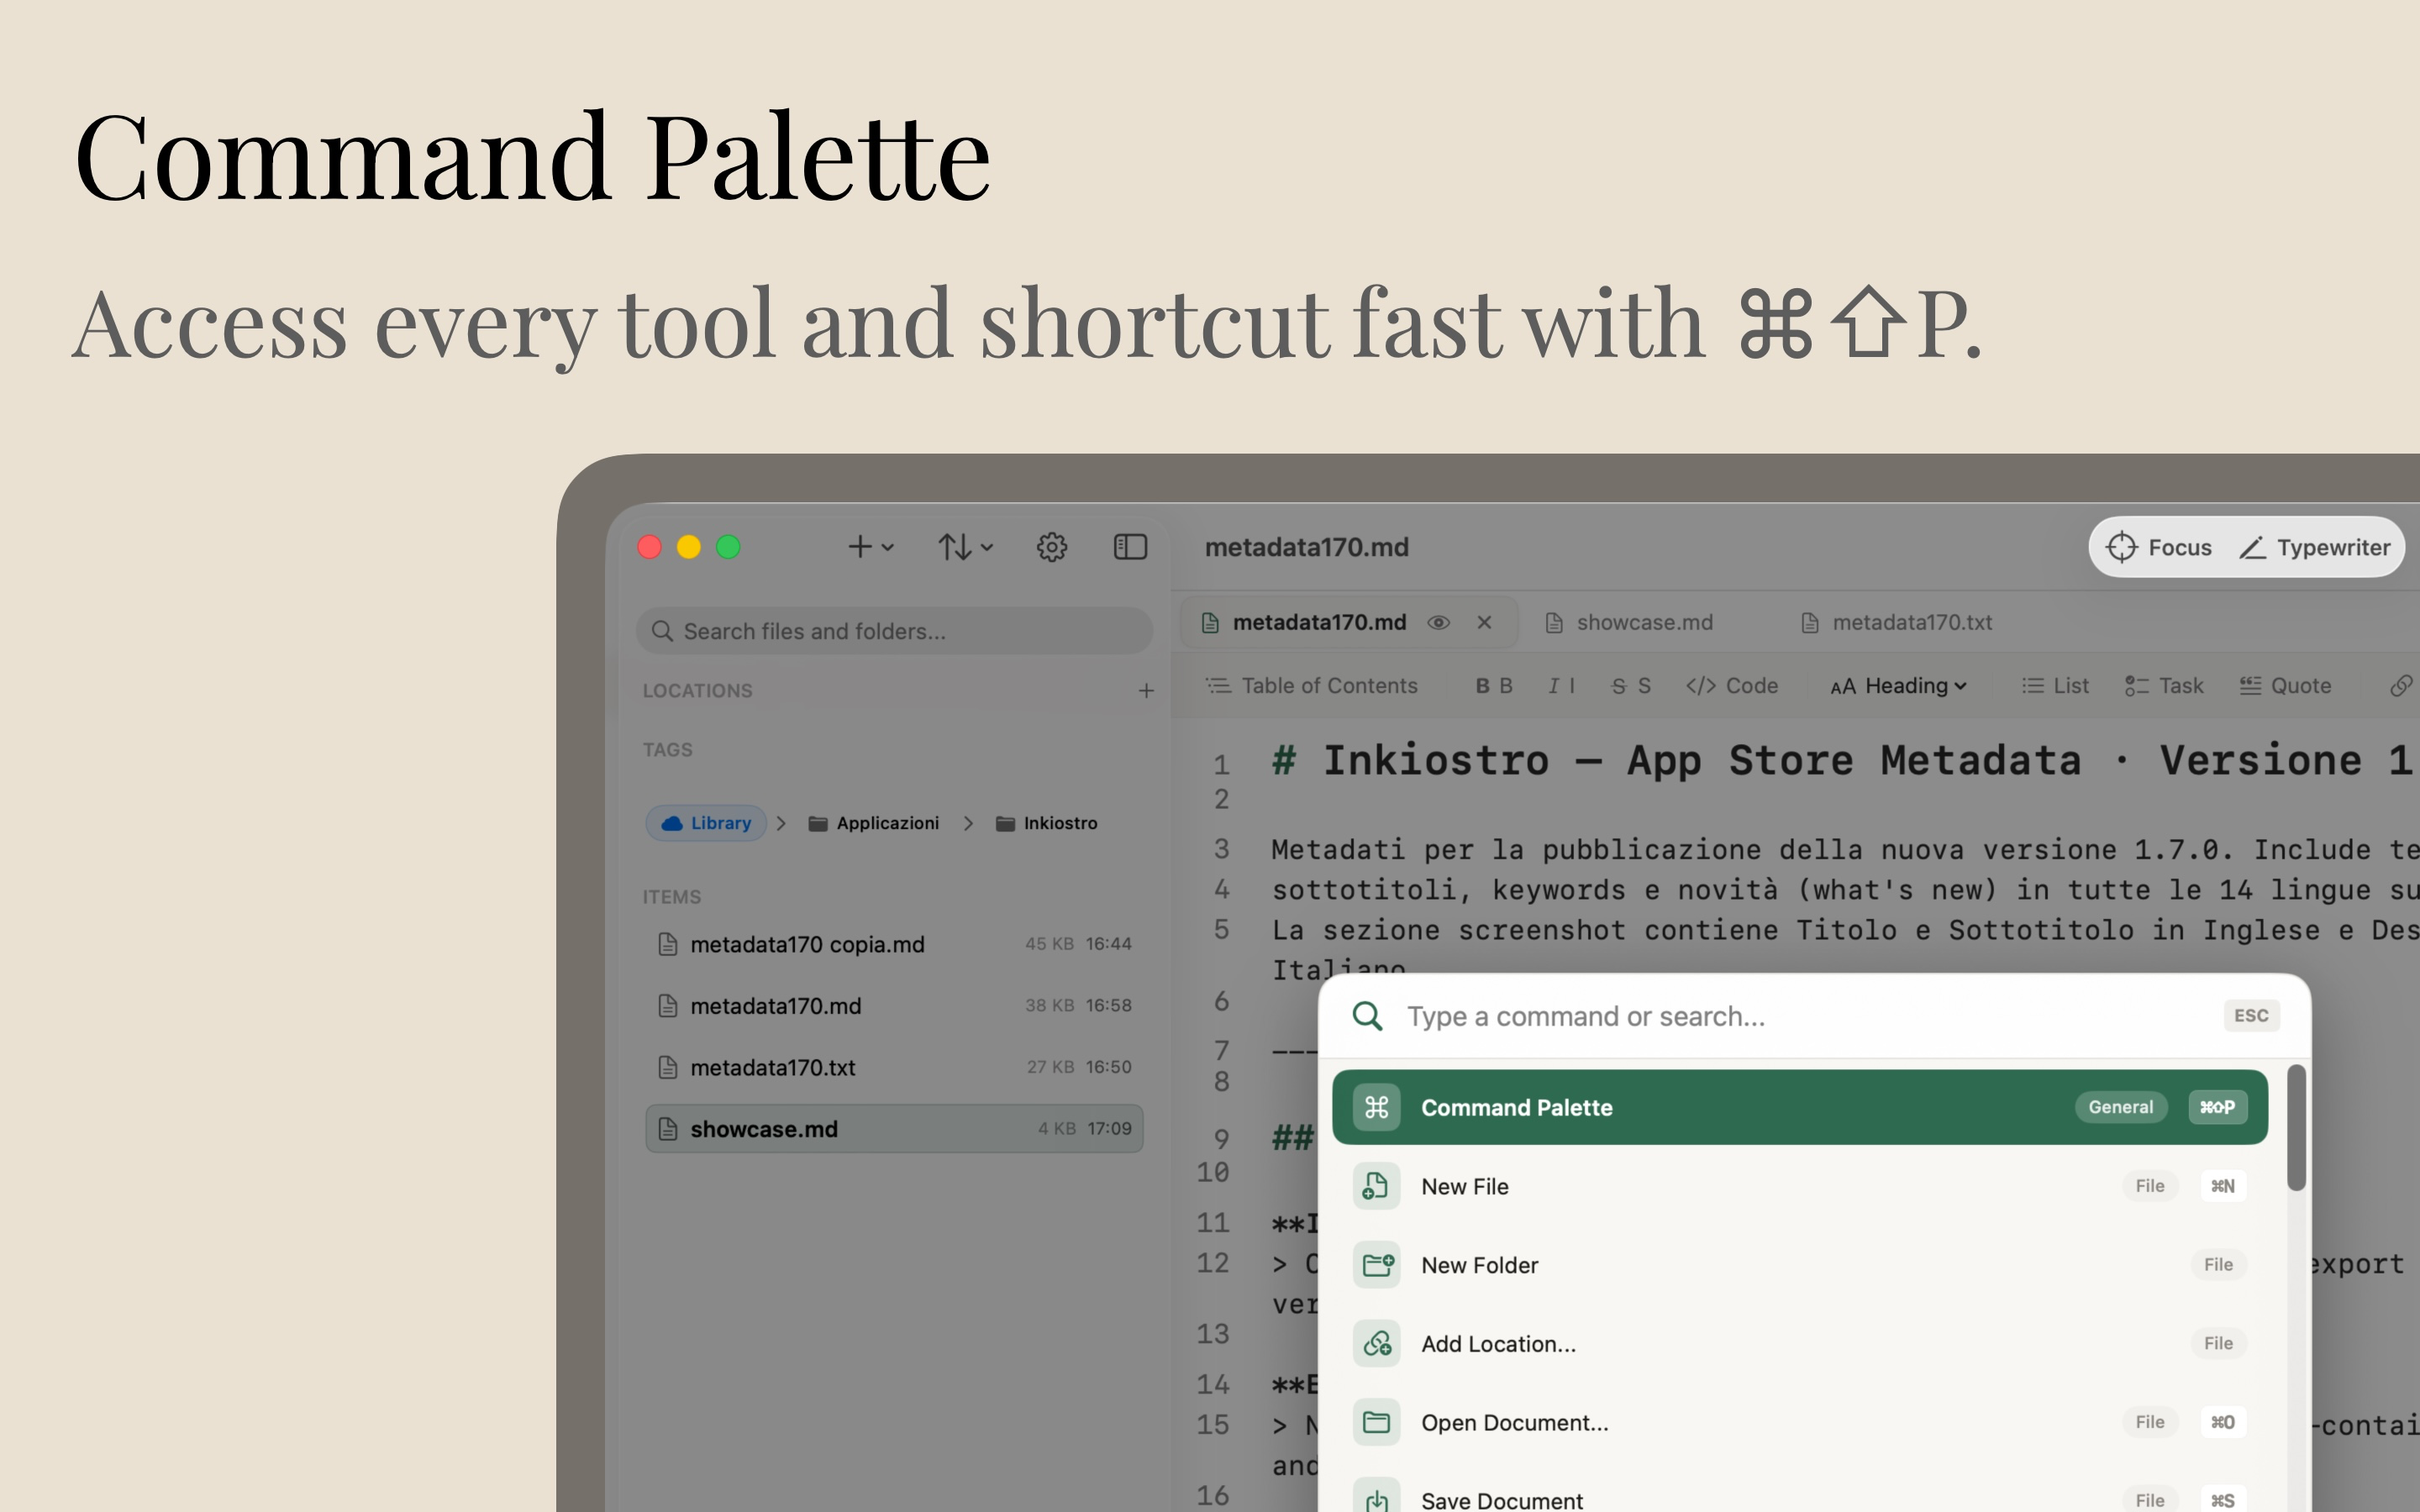Dismiss palette with ESC button
Screen dimensions: 2420x1512
pos(2251,1015)
